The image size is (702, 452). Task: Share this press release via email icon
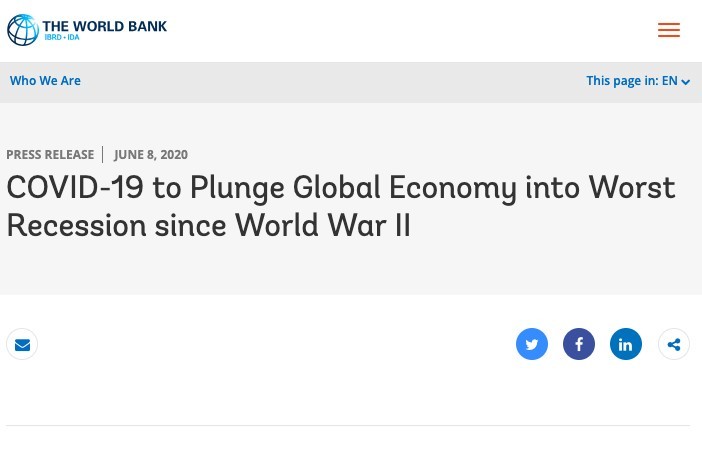click(22, 344)
